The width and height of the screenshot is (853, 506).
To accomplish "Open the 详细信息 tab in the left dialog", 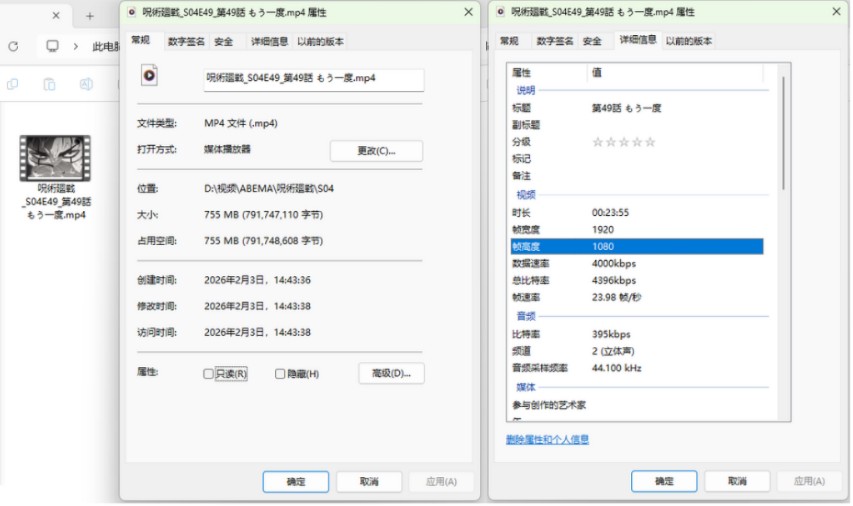I will click(x=269, y=41).
